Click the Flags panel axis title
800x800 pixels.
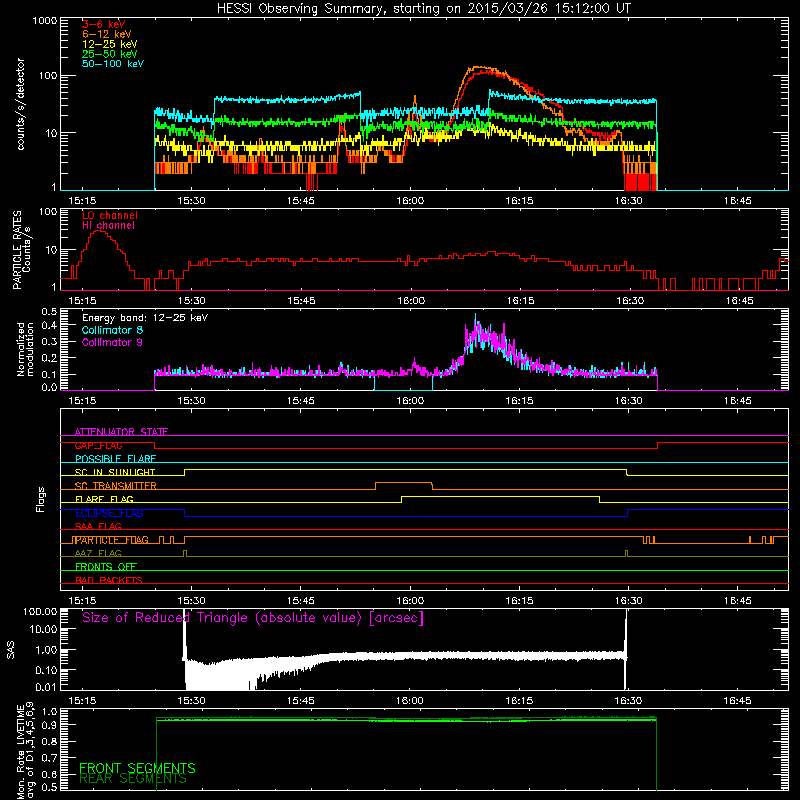(41, 499)
